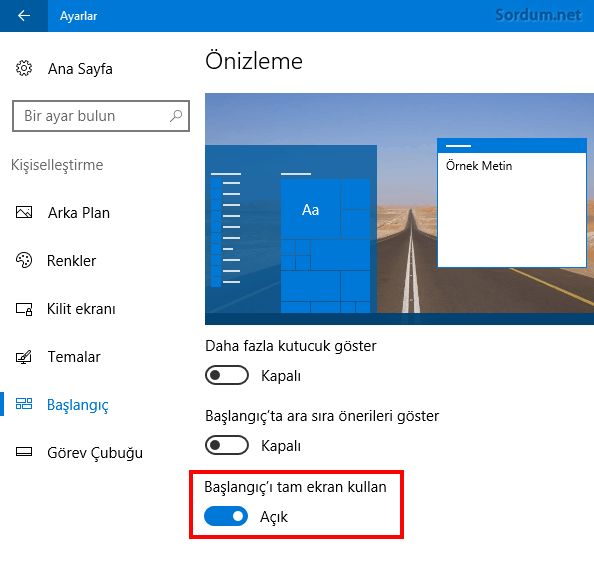Click the Arka Plan picture icon

pyautogui.click(x=24, y=212)
